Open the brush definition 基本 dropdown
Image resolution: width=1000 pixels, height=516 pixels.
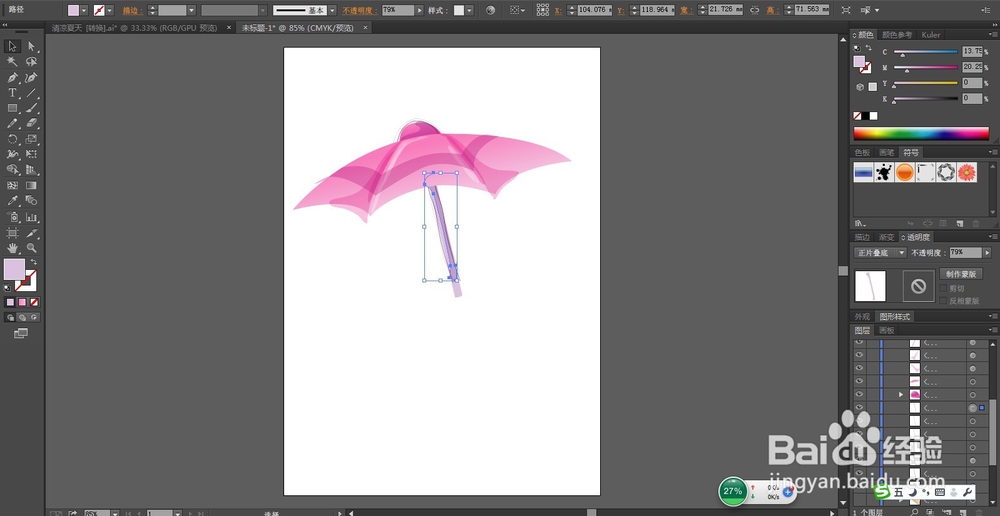point(332,10)
